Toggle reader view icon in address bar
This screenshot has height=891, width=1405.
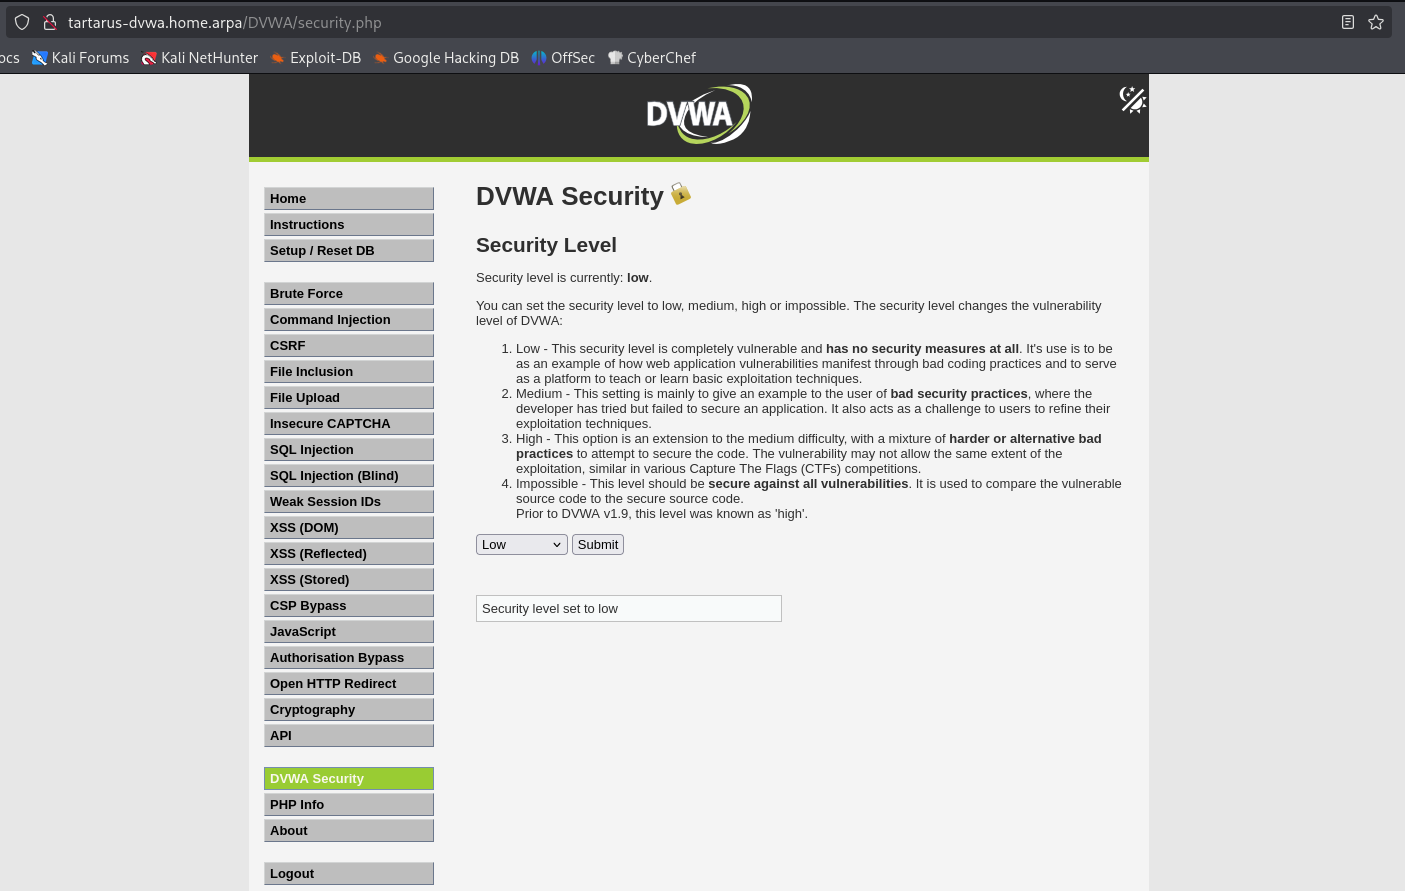point(1348,22)
